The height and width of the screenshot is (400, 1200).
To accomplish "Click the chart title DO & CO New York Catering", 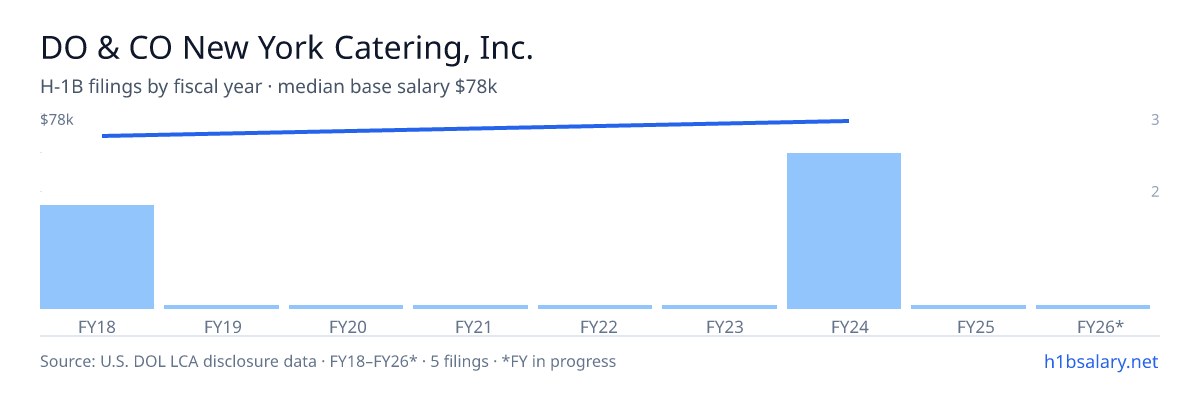I will [x=287, y=48].
